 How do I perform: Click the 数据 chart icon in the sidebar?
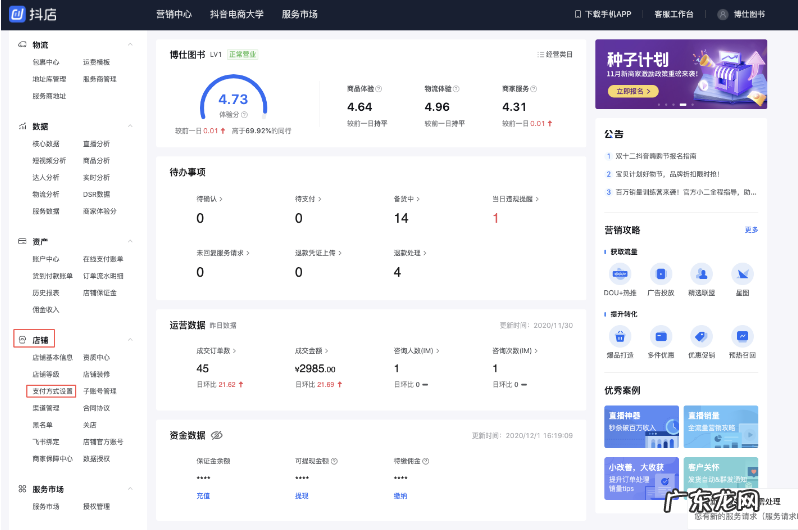coord(22,126)
